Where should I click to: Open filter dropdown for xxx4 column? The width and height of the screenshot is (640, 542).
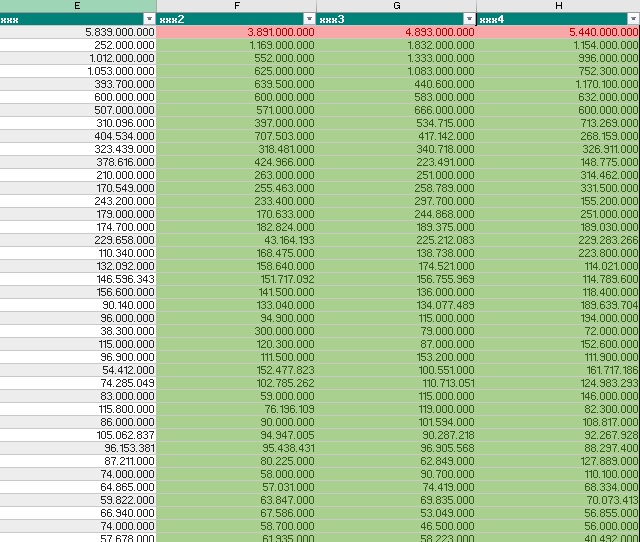[633, 19]
